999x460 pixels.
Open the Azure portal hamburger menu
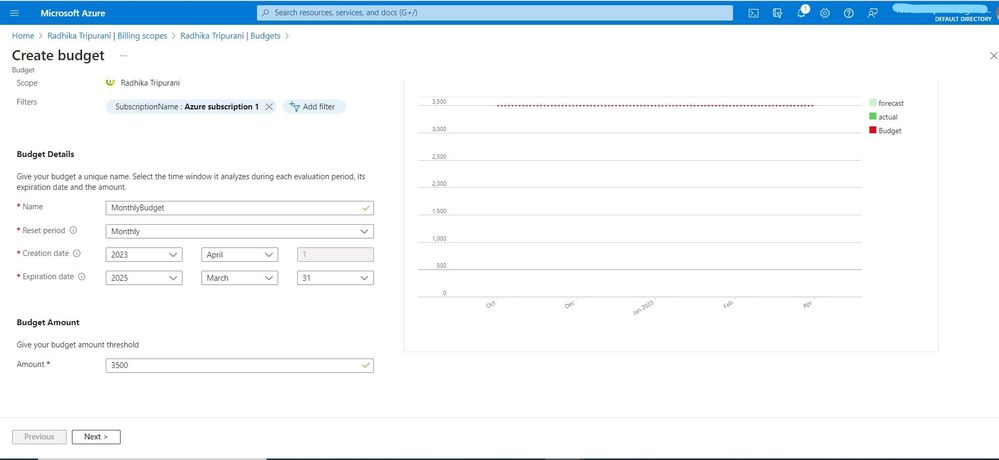[x=15, y=13]
